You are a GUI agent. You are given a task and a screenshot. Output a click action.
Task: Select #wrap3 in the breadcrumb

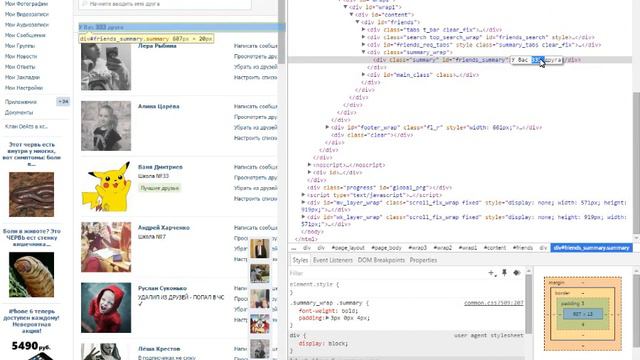tap(417, 248)
